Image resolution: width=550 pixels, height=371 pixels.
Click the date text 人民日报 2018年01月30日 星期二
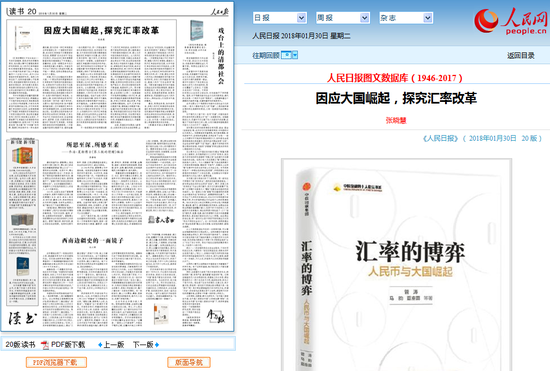301,36
